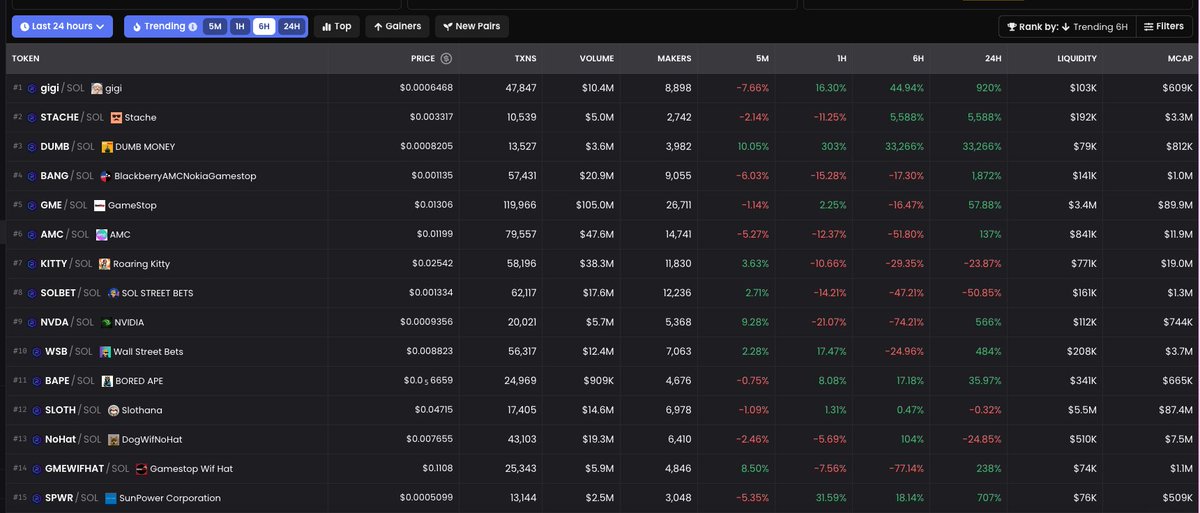
Task: Open the Gainers view
Action: 398,26
